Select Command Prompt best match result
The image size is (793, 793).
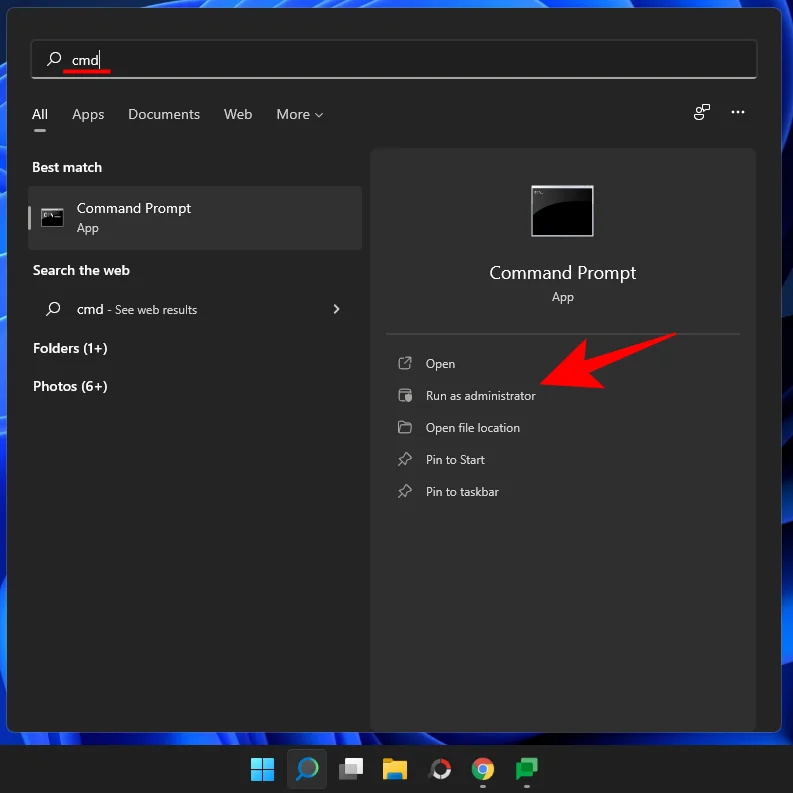click(195, 217)
